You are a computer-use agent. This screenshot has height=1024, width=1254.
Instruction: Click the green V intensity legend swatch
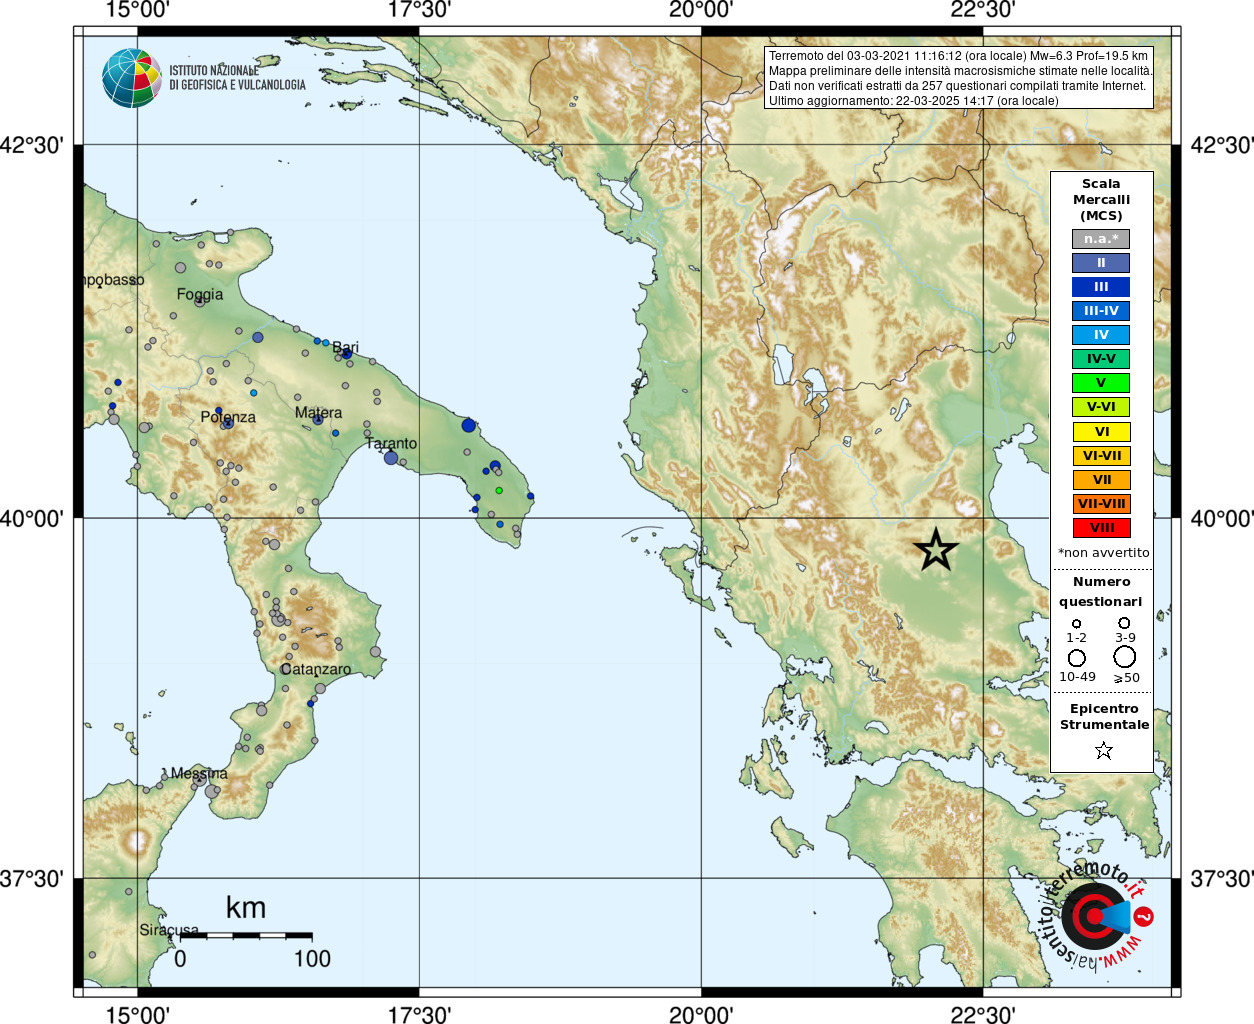pos(1101,383)
